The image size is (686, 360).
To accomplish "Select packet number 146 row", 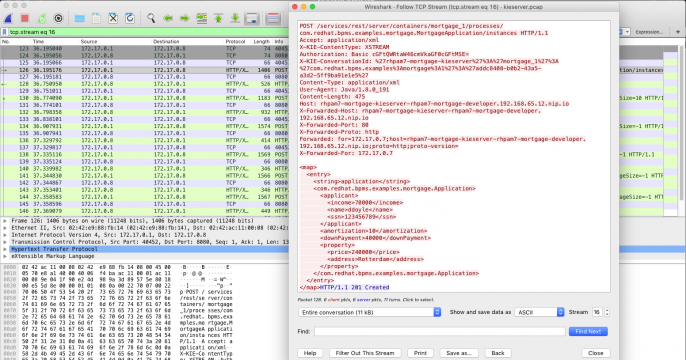I will pyautogui.click(x=144, y=211).
